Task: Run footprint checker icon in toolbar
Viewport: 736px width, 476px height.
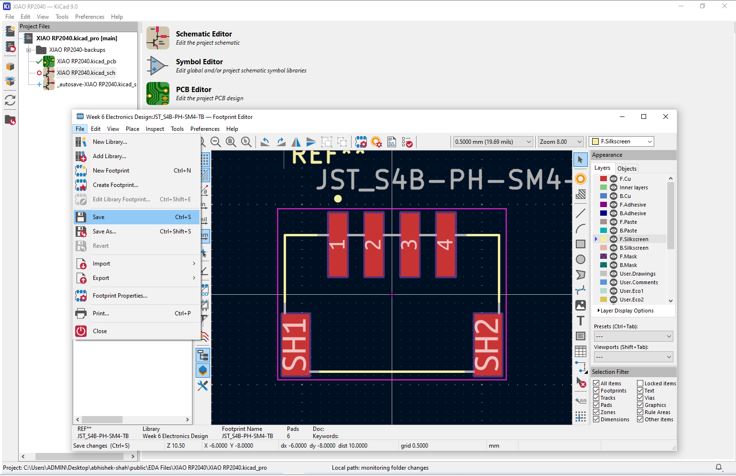Action: point(407,142)
